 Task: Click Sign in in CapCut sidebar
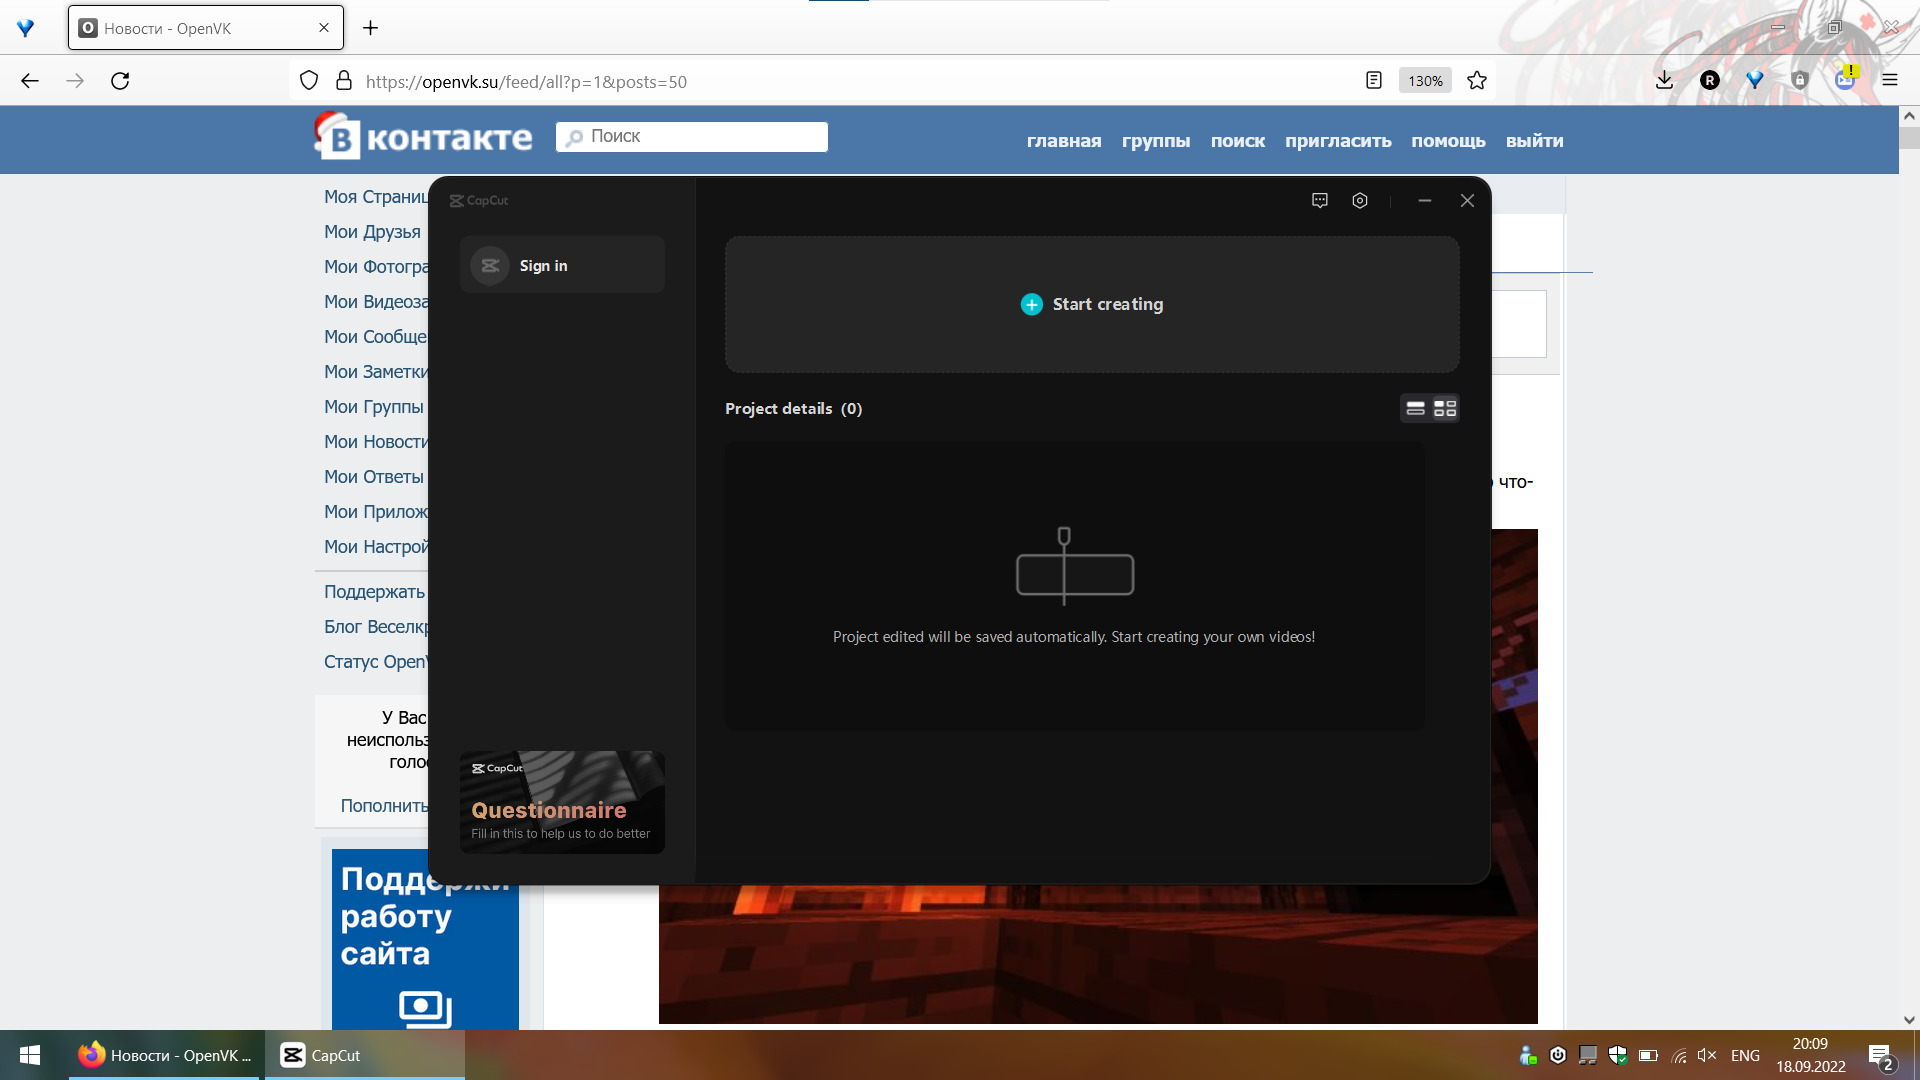543,266
